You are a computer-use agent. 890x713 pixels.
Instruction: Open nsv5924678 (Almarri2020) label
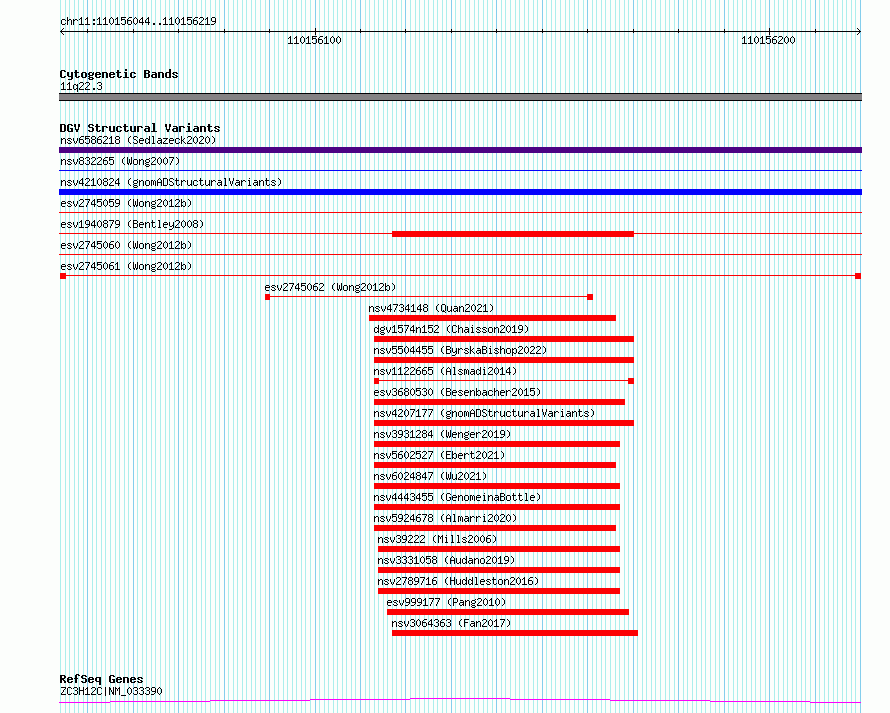pos(445,518)
